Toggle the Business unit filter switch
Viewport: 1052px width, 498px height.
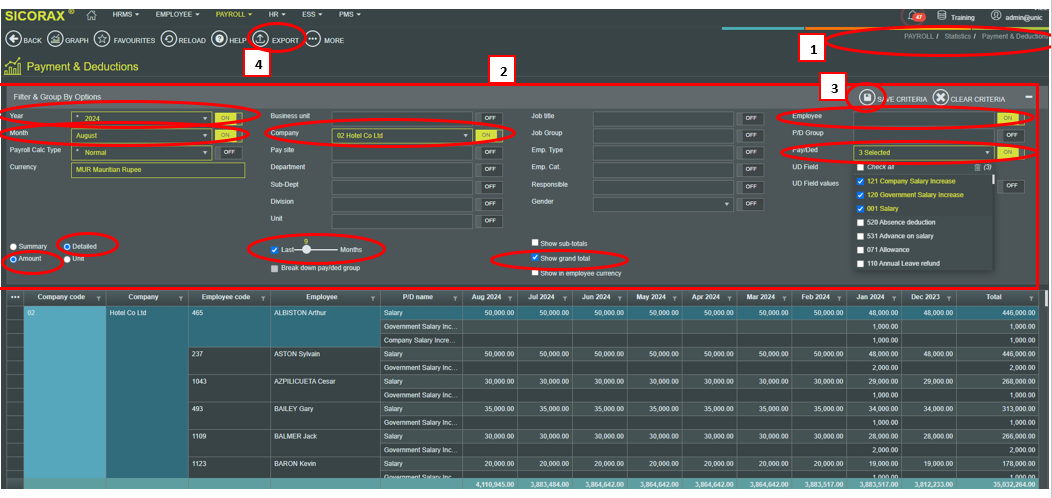coord(490,118)
